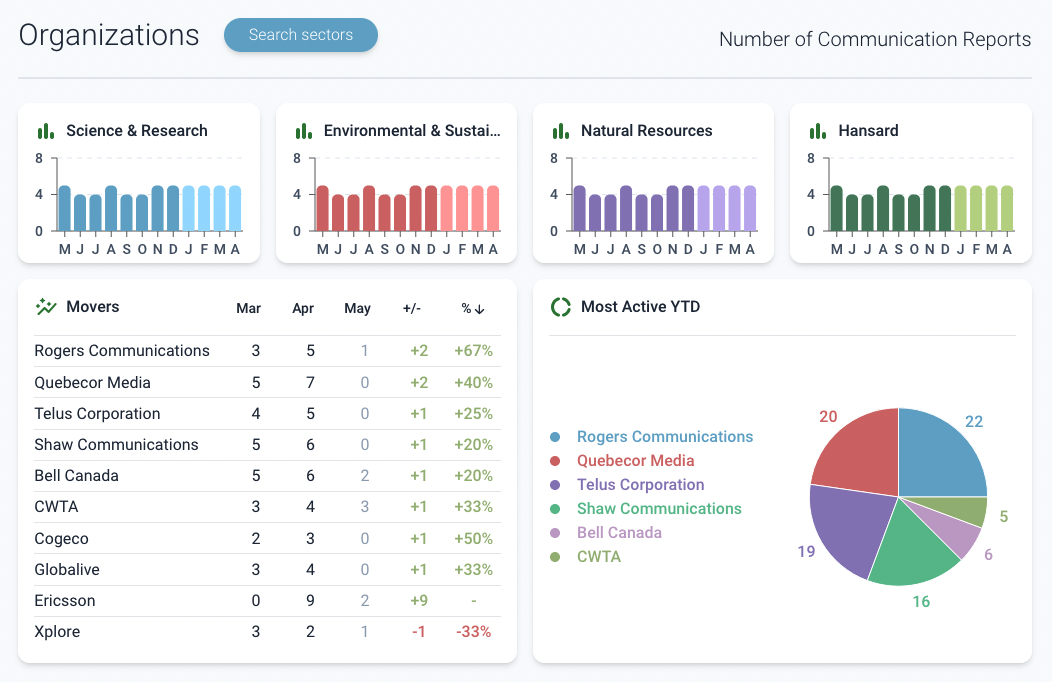Open the Xplore organization row
1052x682 pixels.
(x=57, y=632)
